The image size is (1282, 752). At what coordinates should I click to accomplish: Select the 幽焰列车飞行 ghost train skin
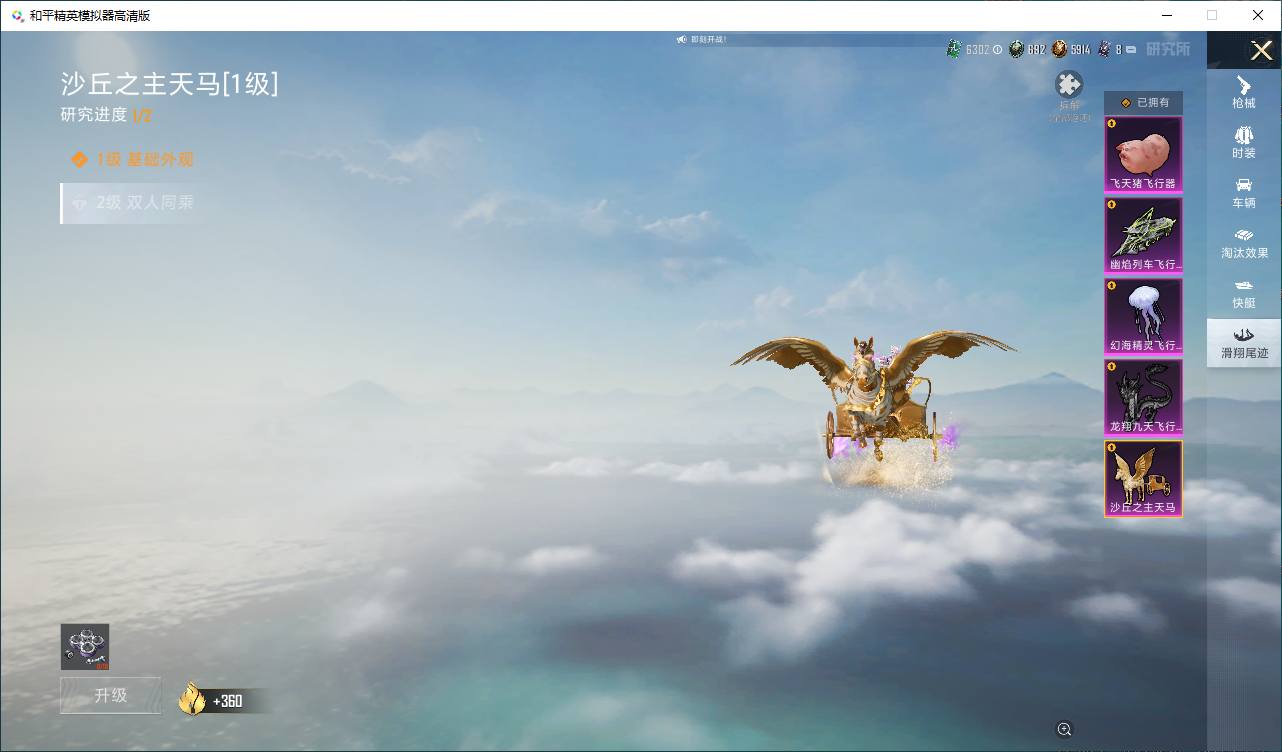1143,235
